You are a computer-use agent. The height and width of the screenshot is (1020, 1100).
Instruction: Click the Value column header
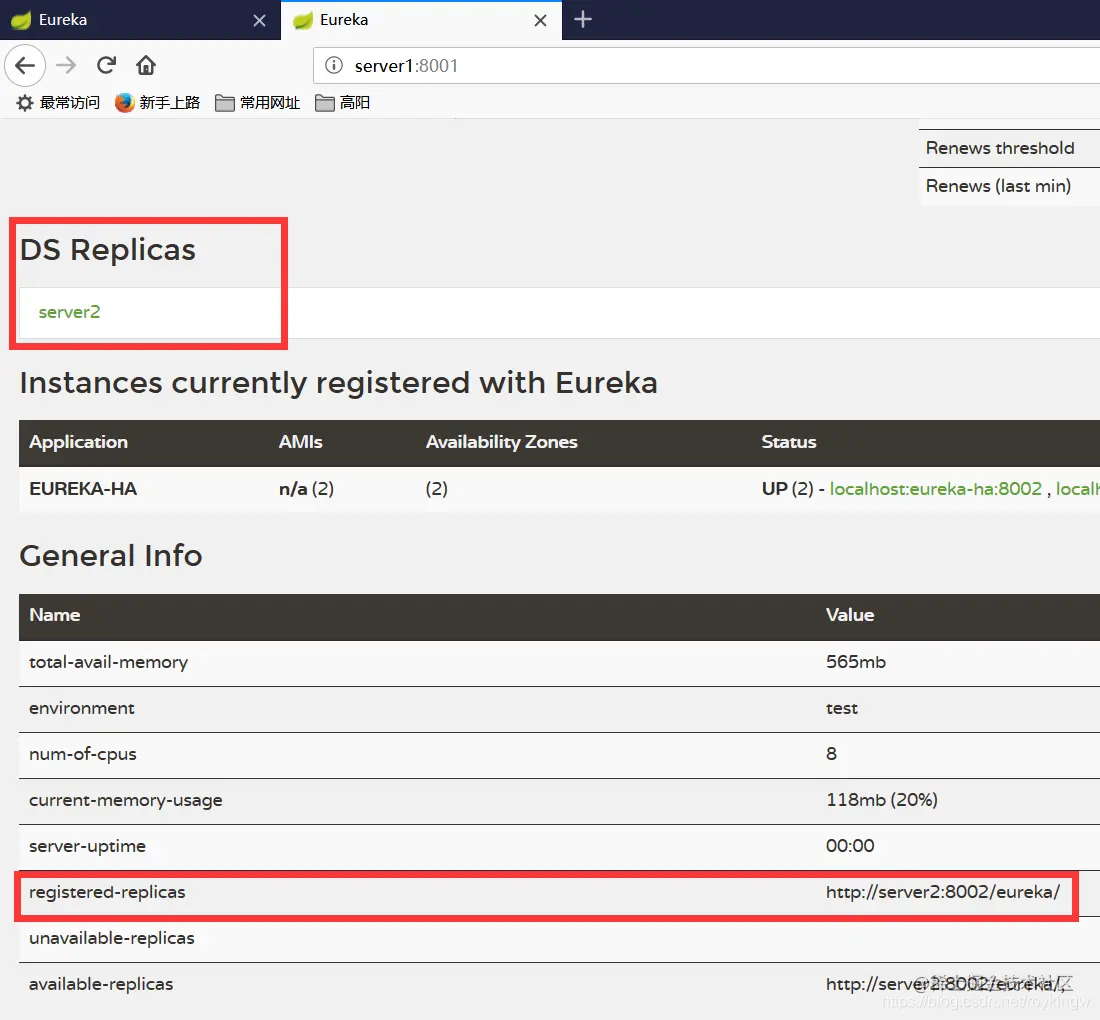[x=850, y=615]
